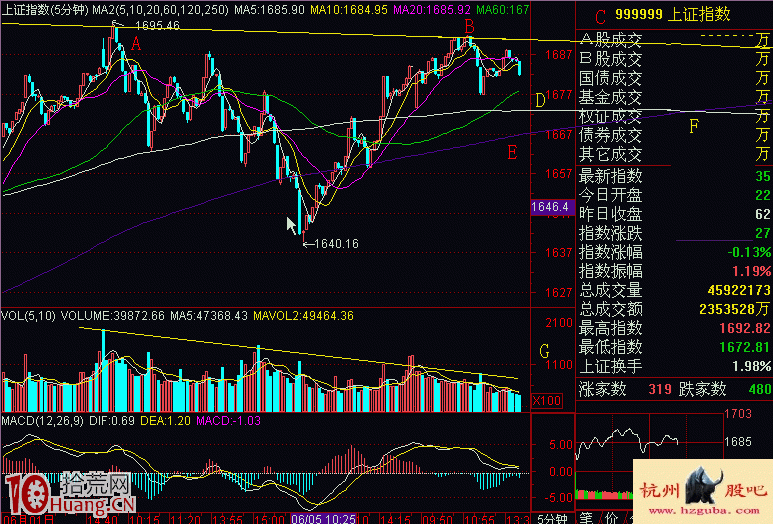
Task: Click the 今日开盘 label
Action: [610, 195]
